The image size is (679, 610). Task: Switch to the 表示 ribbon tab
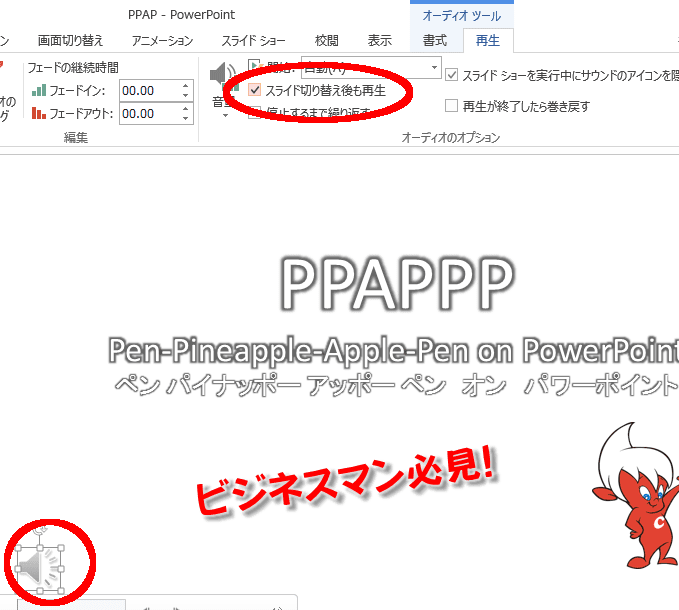coord(380,40)
